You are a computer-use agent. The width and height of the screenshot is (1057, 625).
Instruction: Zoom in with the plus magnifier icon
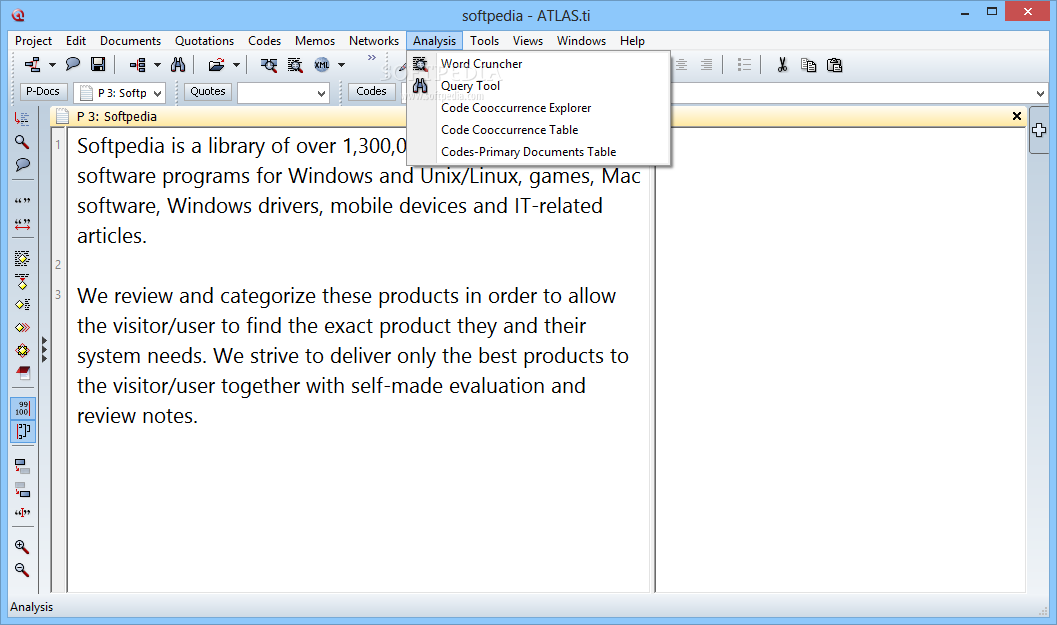tap(22, 547)
